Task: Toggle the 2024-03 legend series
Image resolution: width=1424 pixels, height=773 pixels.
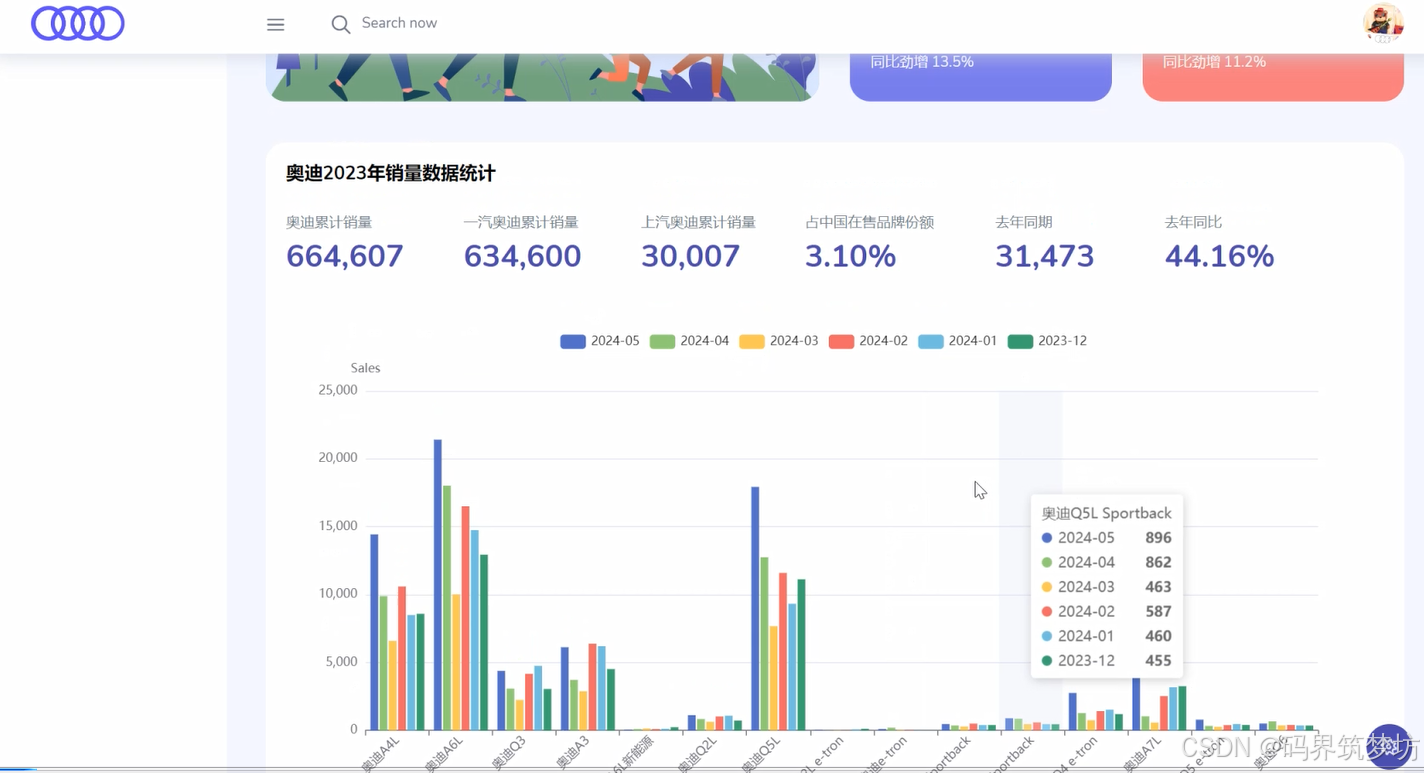Action: (x=779, y=341)
